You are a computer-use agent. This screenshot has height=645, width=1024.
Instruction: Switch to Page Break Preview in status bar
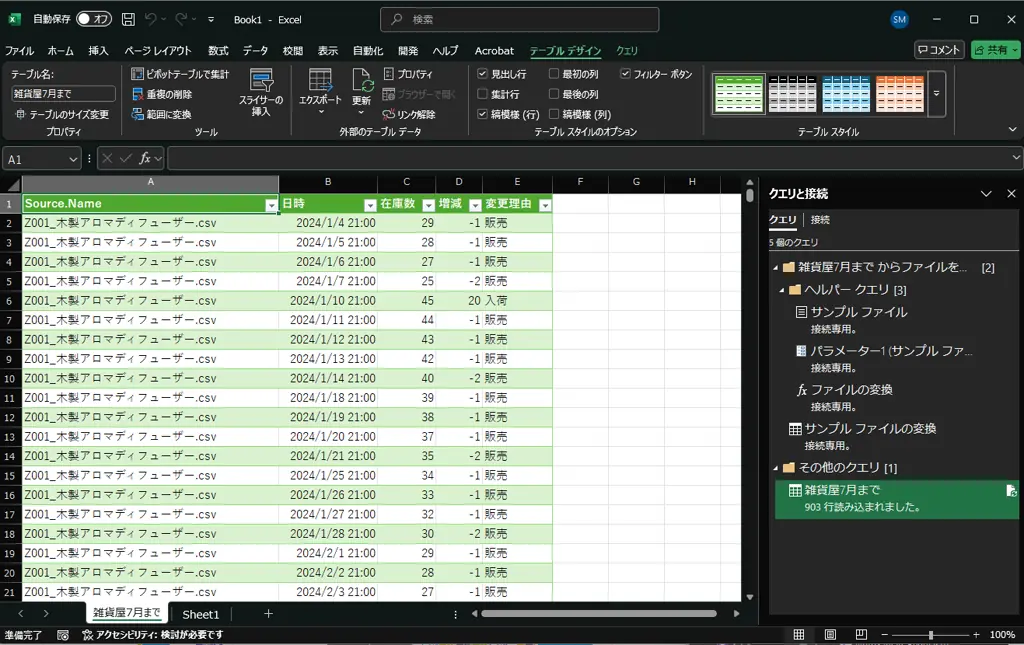pyautogui.click(x=861, y=635)
